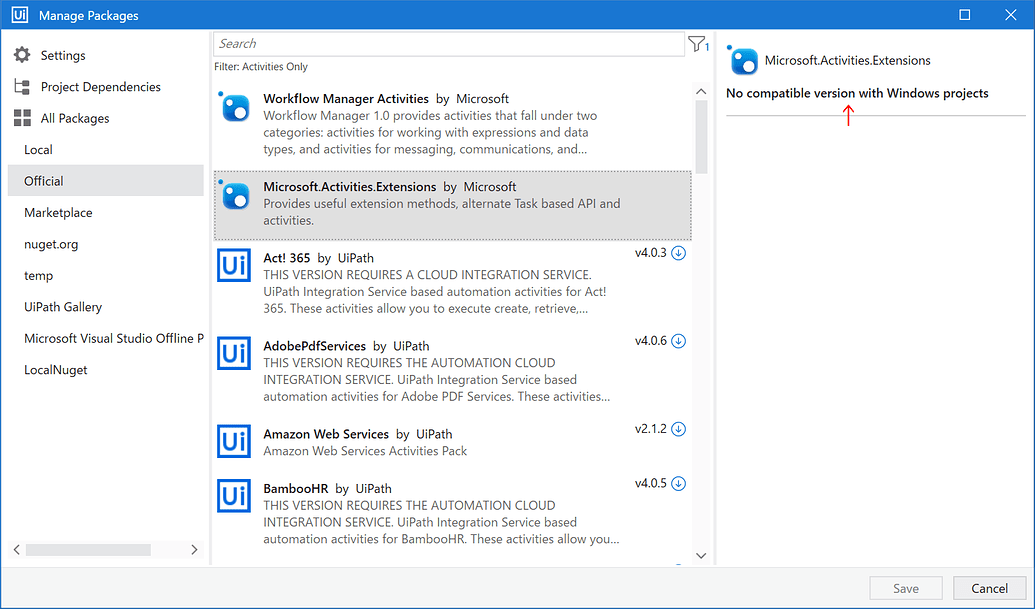
Task: Download the AdobePdfServices package
Action: coord(679,340)
